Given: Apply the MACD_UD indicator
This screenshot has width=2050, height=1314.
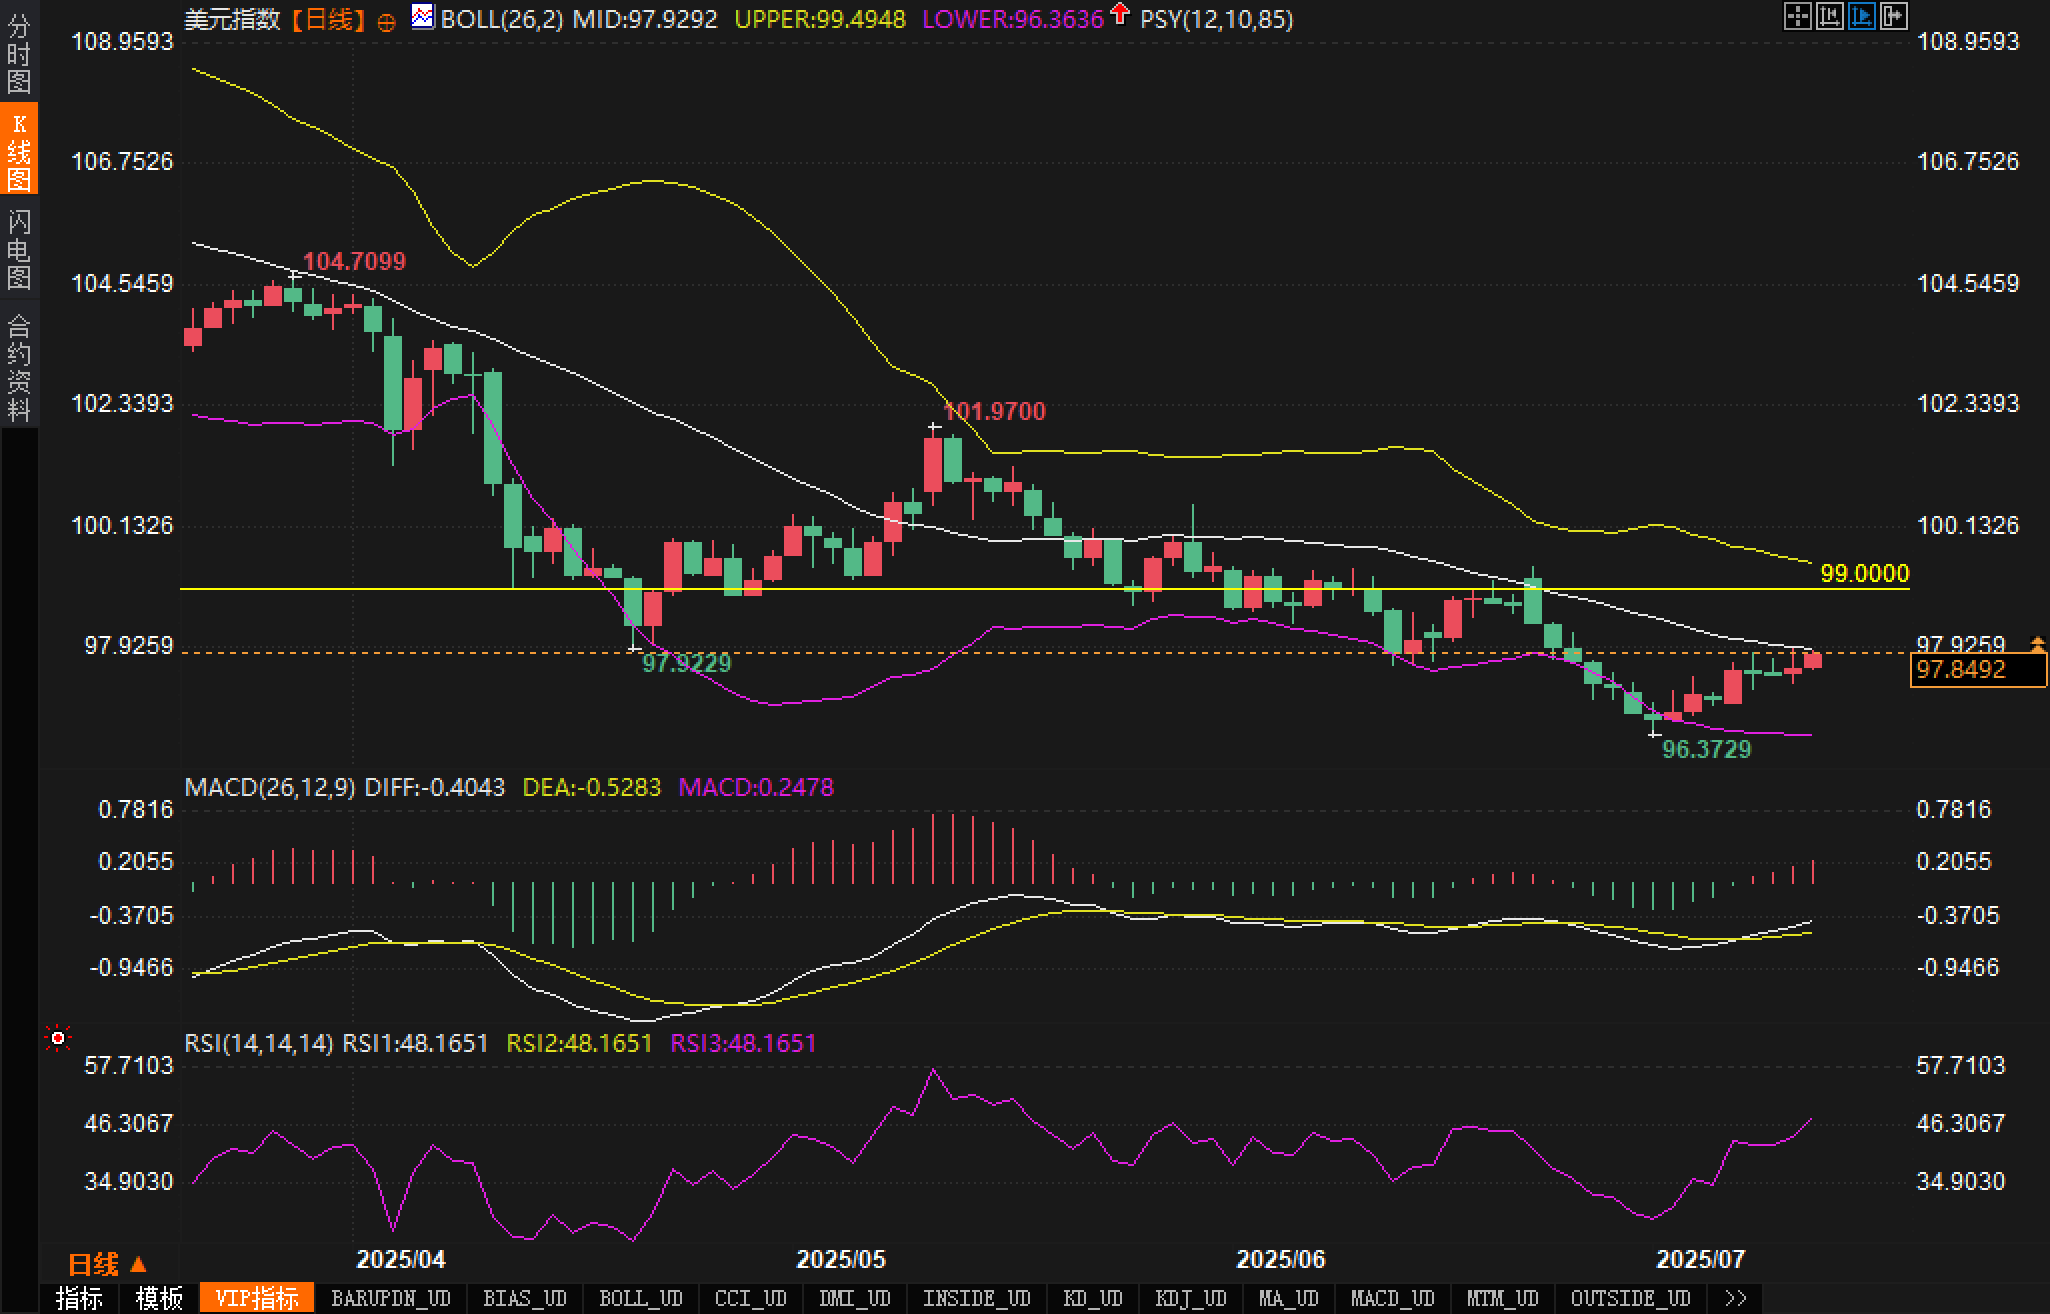Looking at the screenshot, I should [1392, 1298].
